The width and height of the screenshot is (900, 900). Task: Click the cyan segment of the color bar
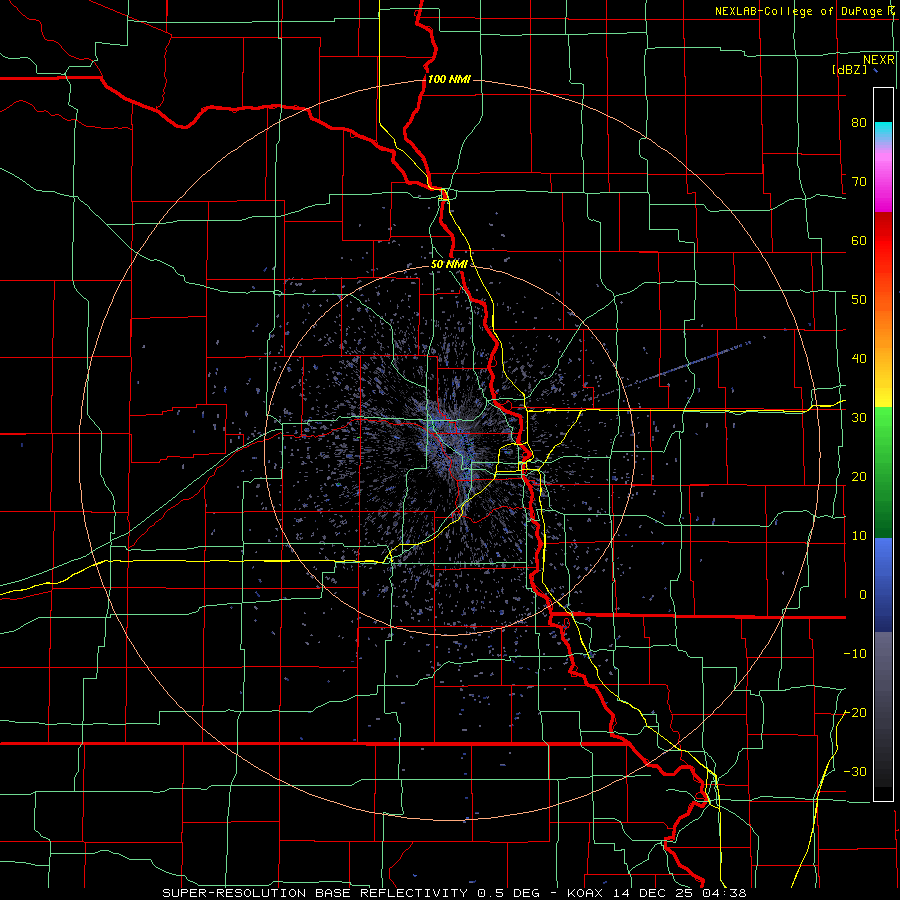coord(883,131)
